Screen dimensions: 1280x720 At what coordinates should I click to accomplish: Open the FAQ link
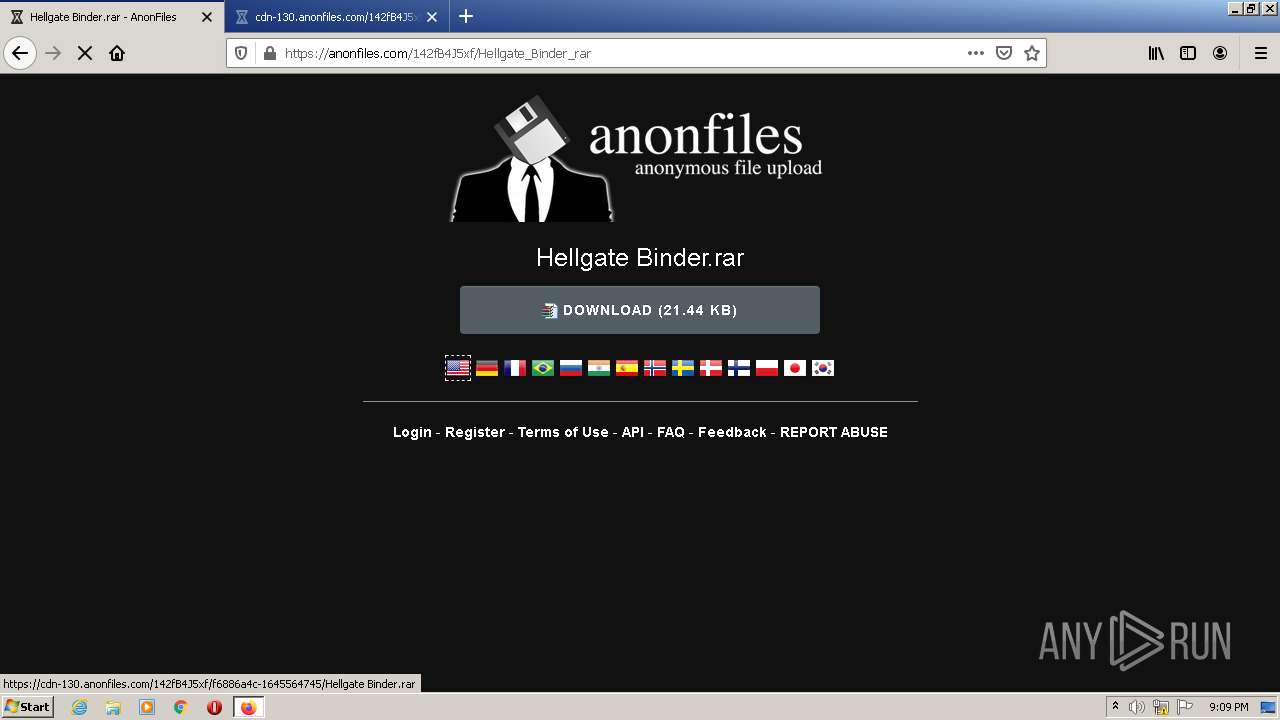point(671,432)
